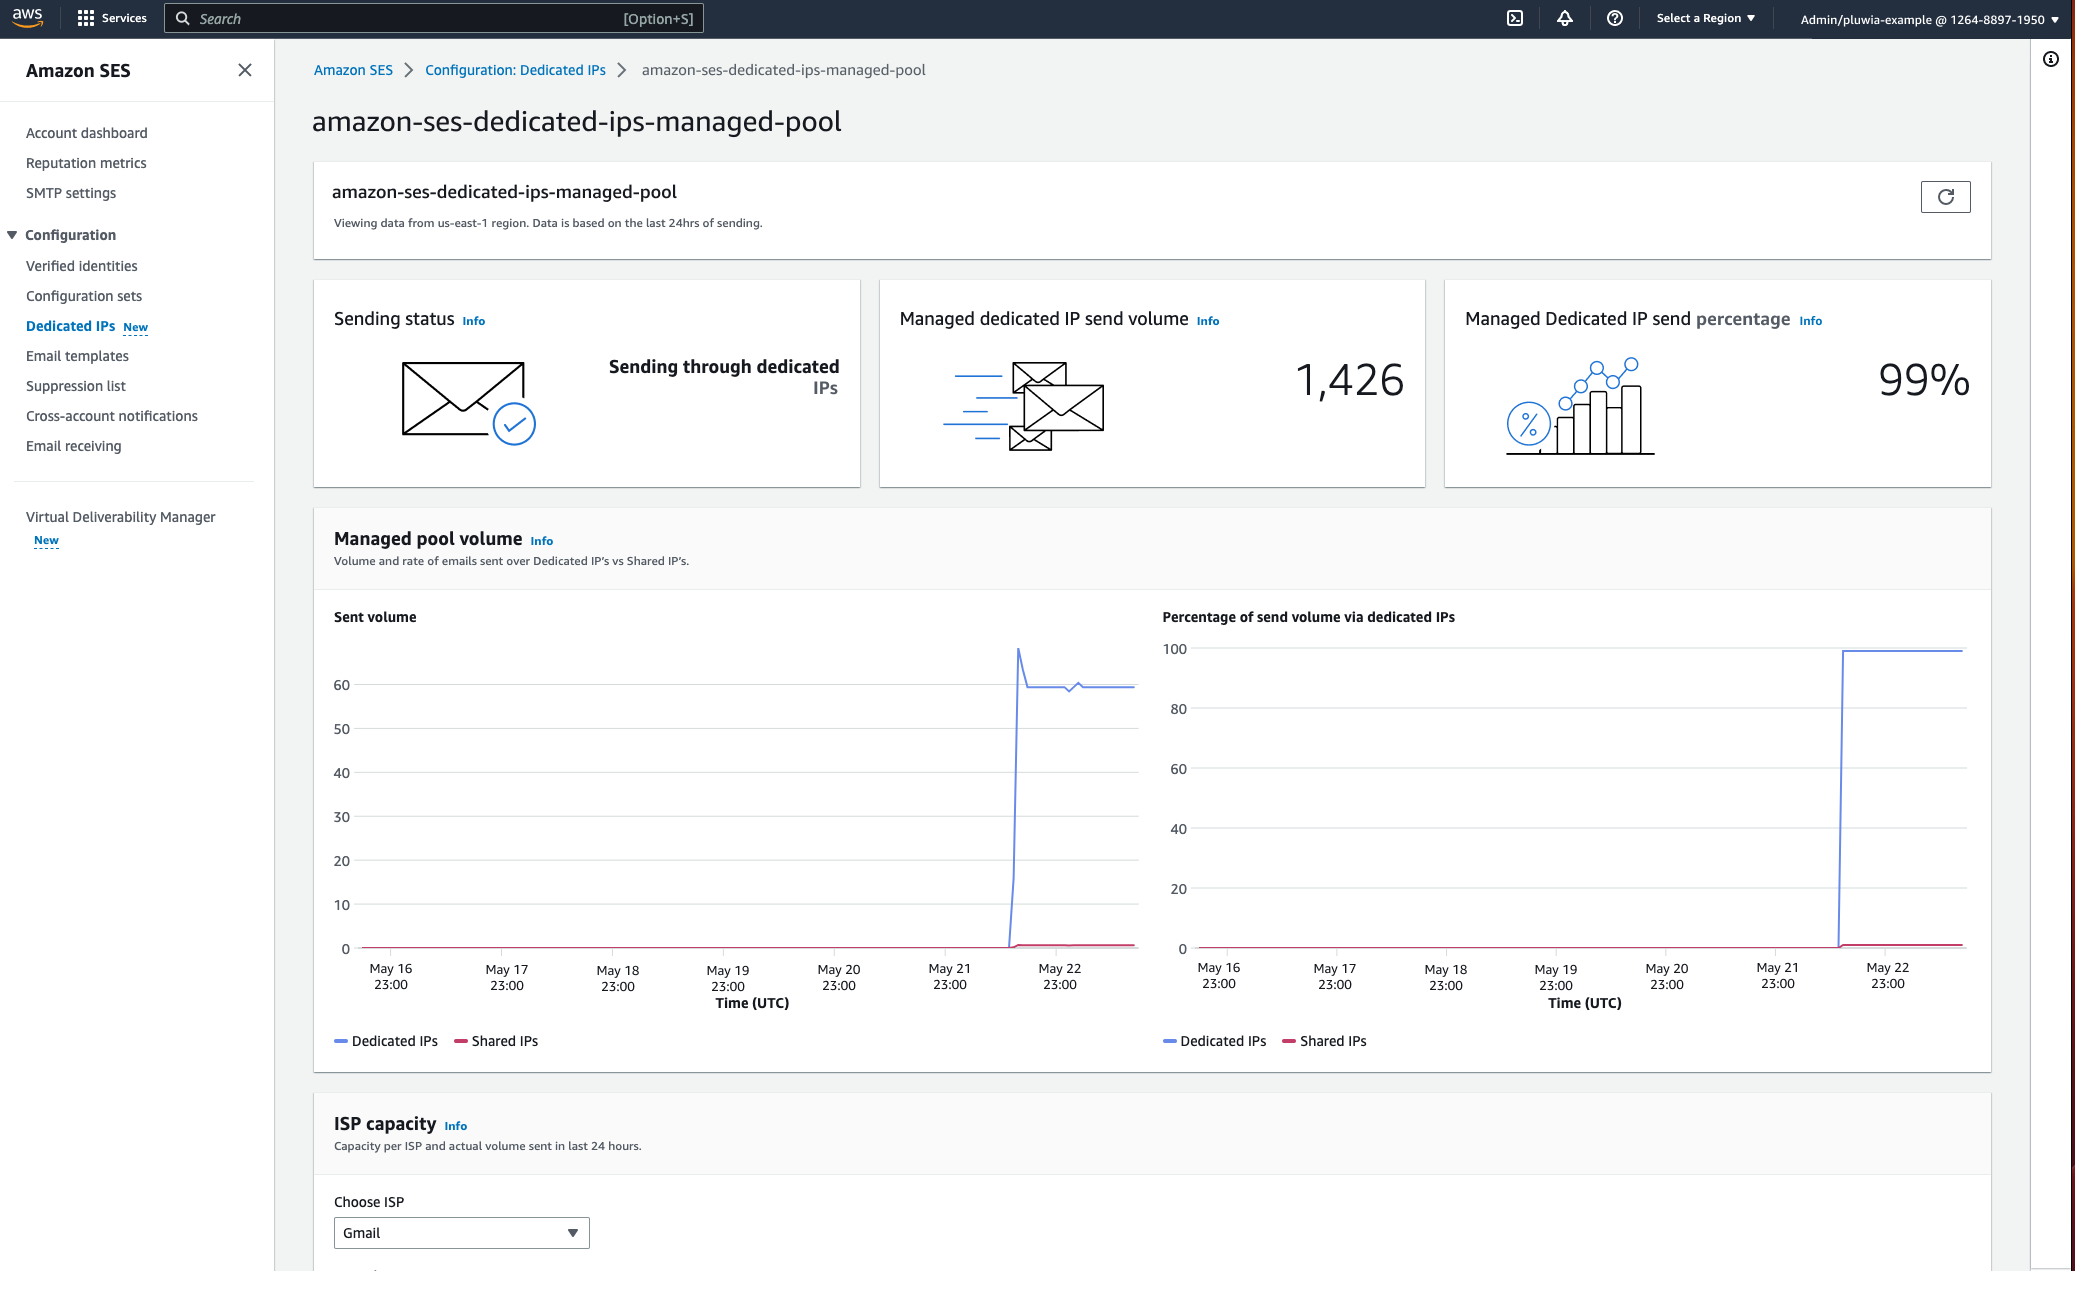The image size is (2075, 1303).
Task: Open the info panel on the right edge
Action: click(x=2052, y=60)
